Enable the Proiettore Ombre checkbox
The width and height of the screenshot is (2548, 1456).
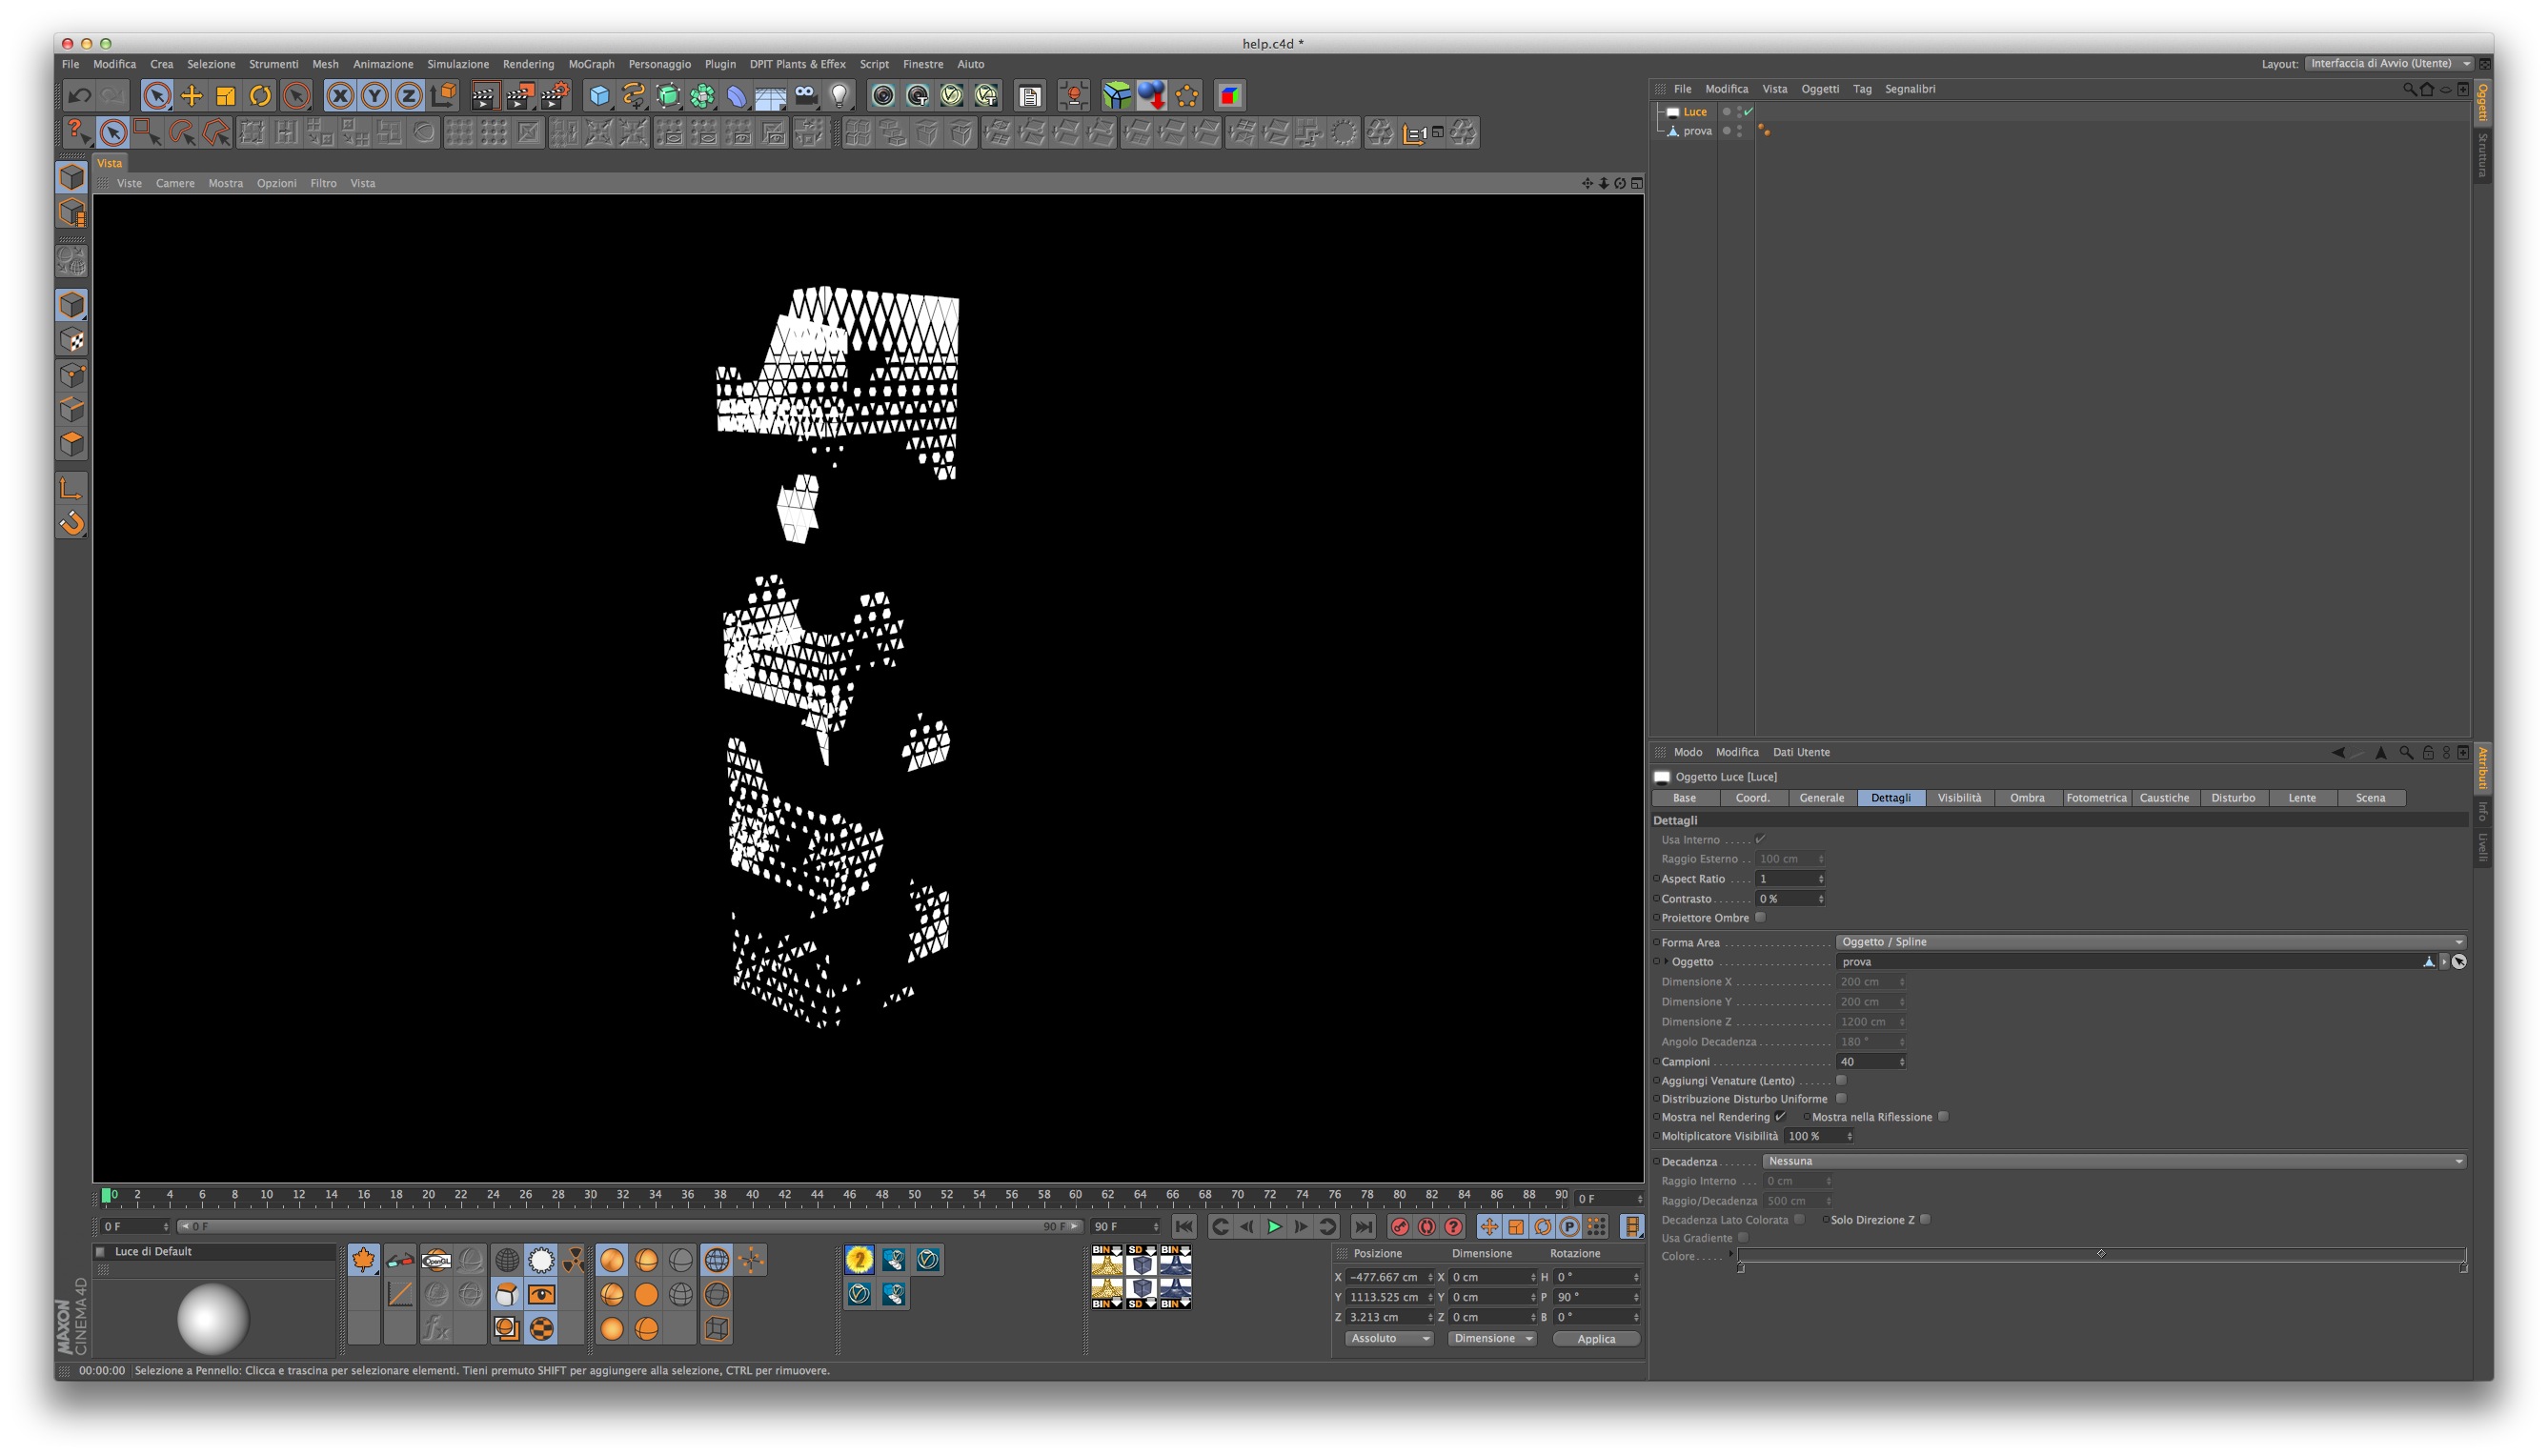pos(1760,917)
